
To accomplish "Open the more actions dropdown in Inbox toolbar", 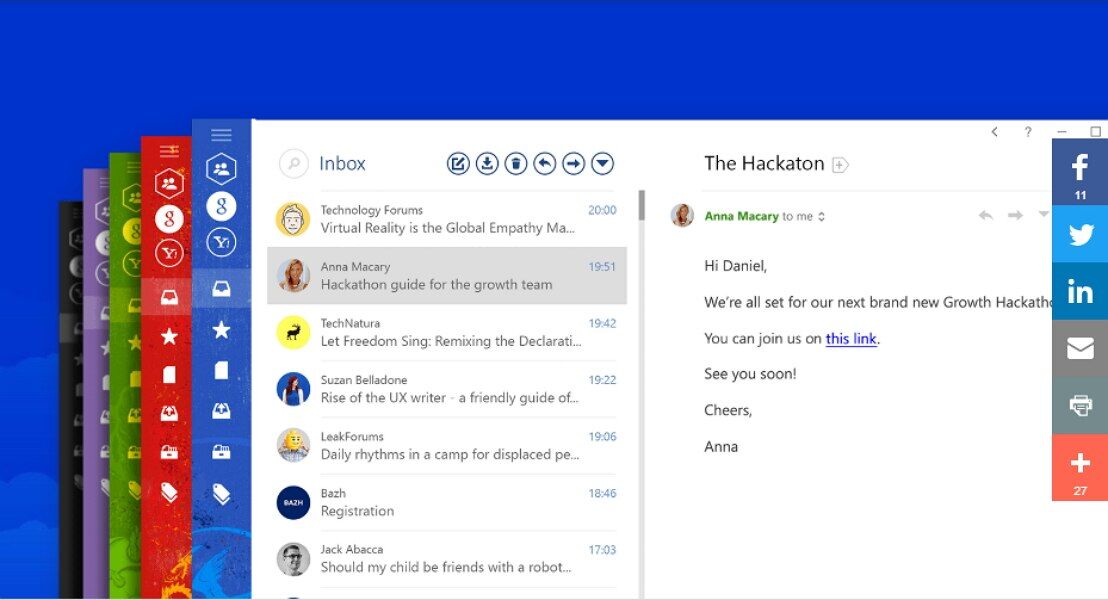I will (x=602, y=164).
